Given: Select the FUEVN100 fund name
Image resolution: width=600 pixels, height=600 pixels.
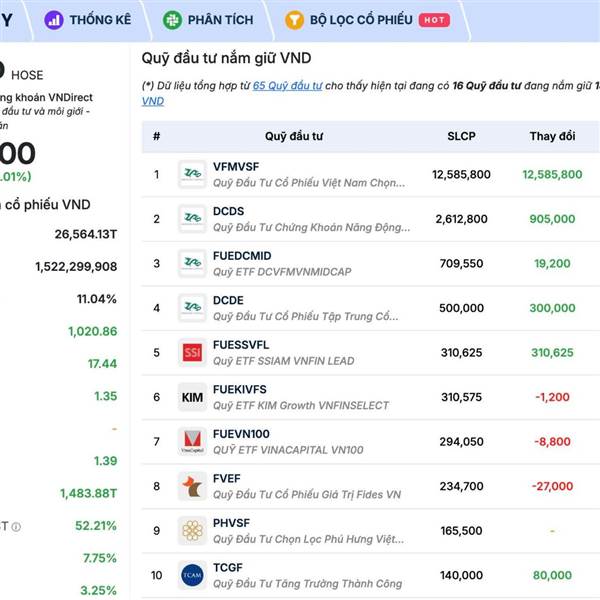Looking at the screenshot, I should (x=241, y=434).
